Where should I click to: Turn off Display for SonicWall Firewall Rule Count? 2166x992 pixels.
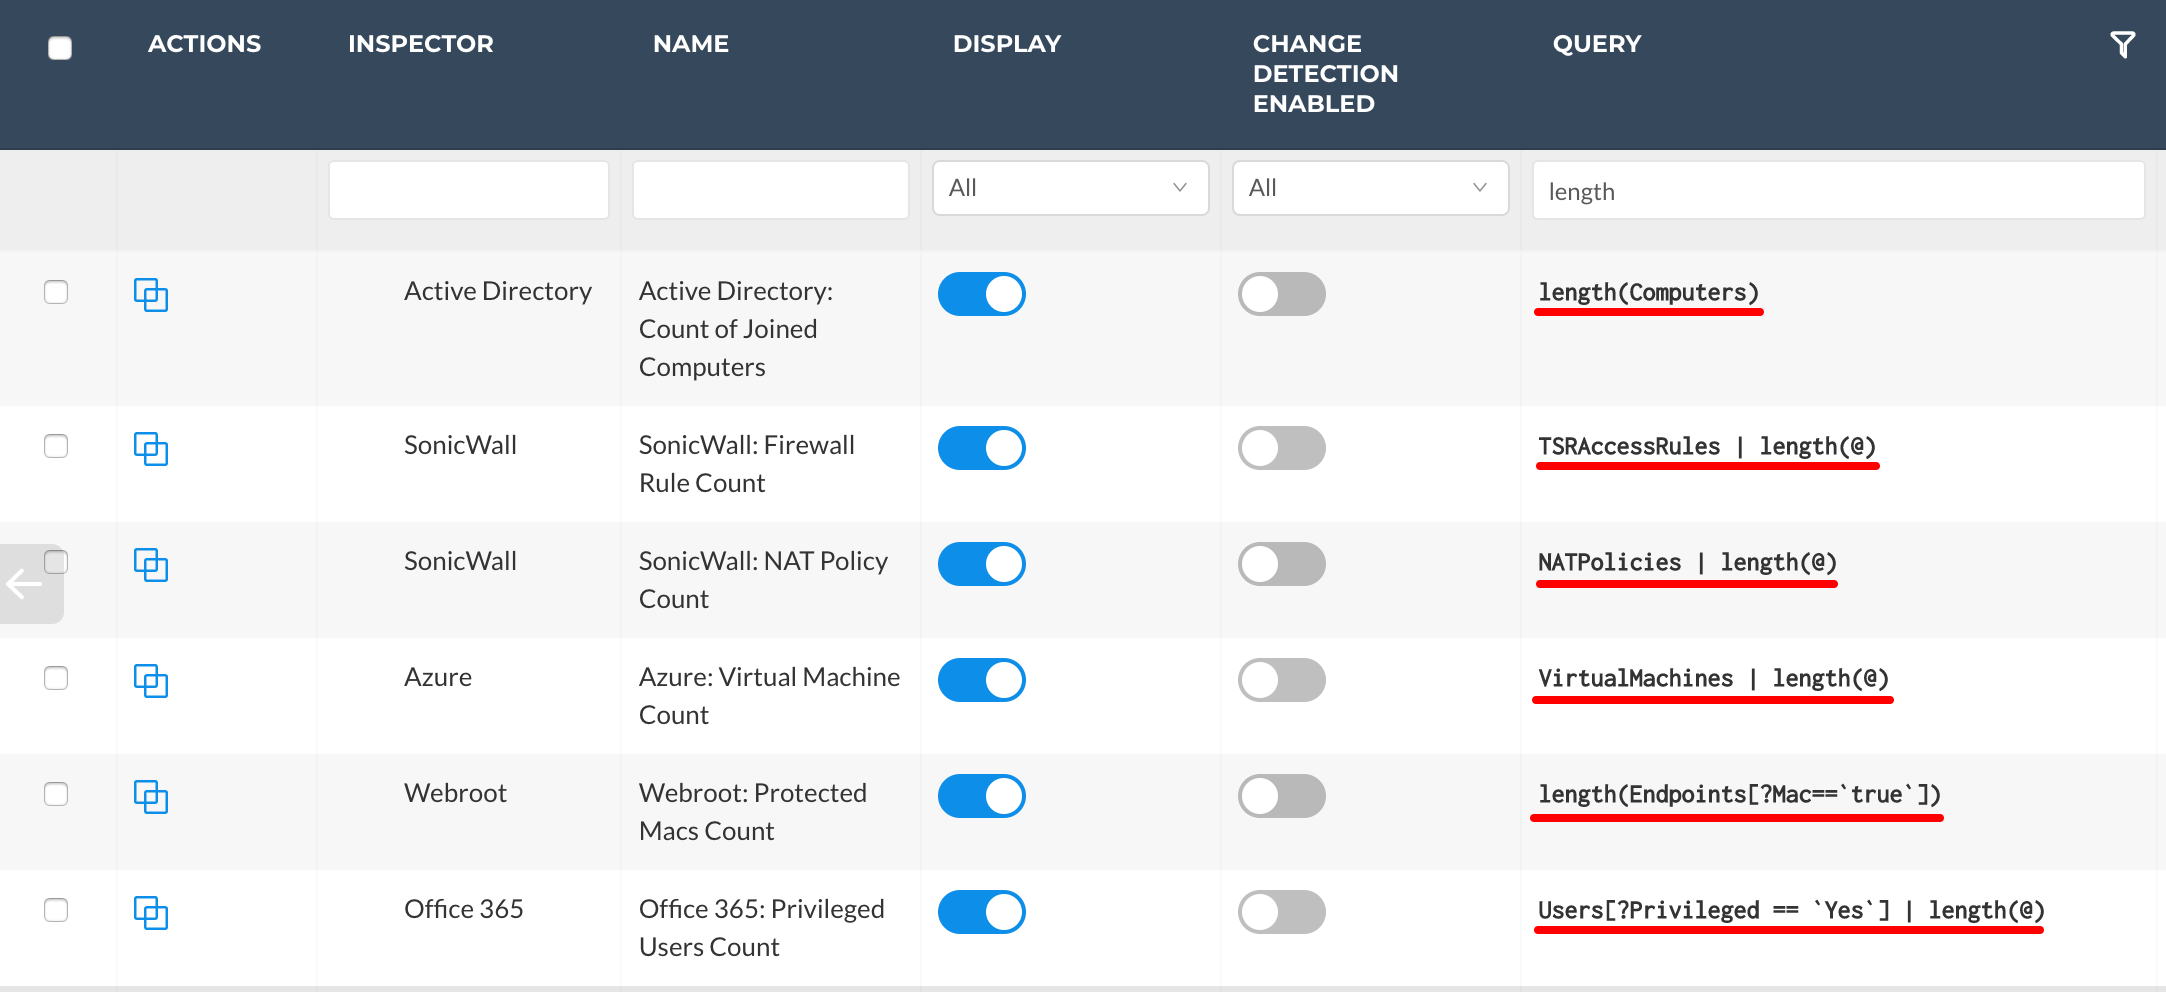pos(982,448)
